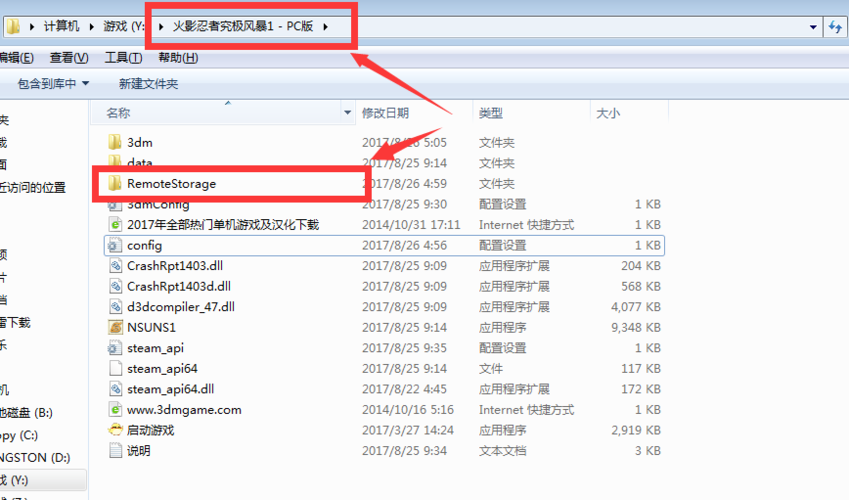
Task: Select the C: drive in the navigation pane
Action: pyautogui.click(x=19, y=436)
